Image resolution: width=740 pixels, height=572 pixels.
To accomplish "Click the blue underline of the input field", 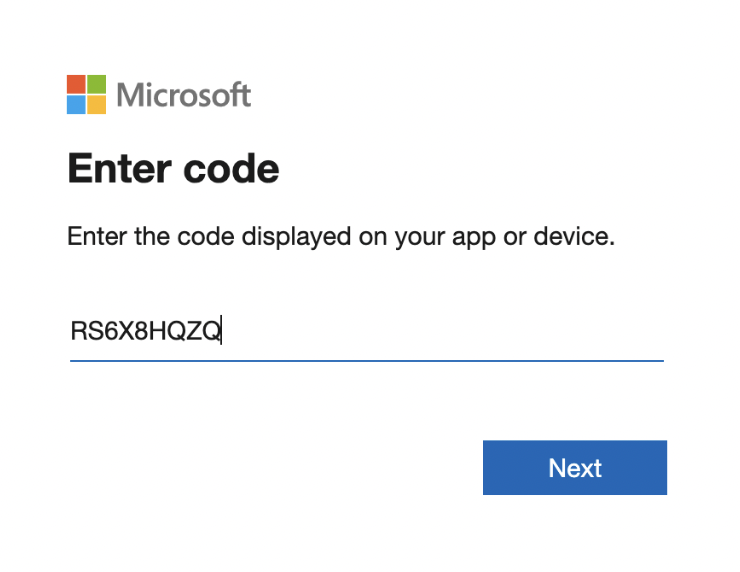I will click(x=367, y=361).
